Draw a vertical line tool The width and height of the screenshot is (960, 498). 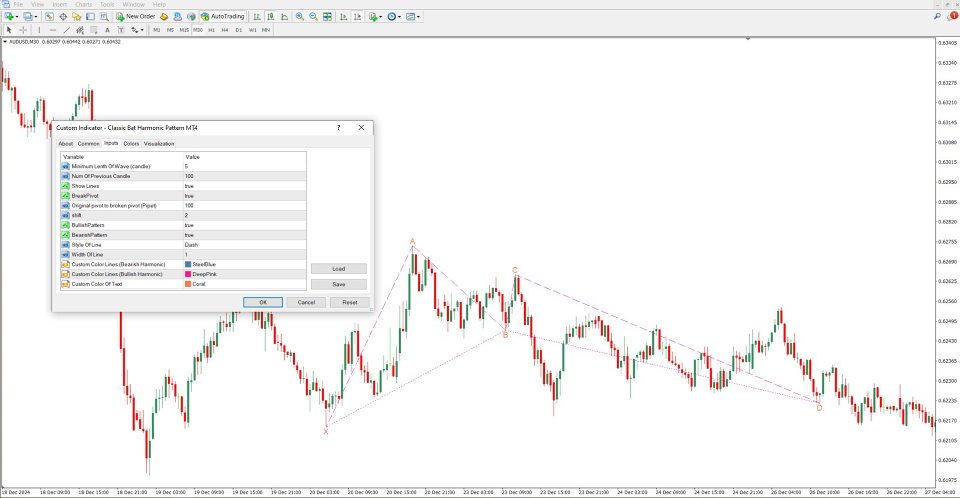click(39, 29)
